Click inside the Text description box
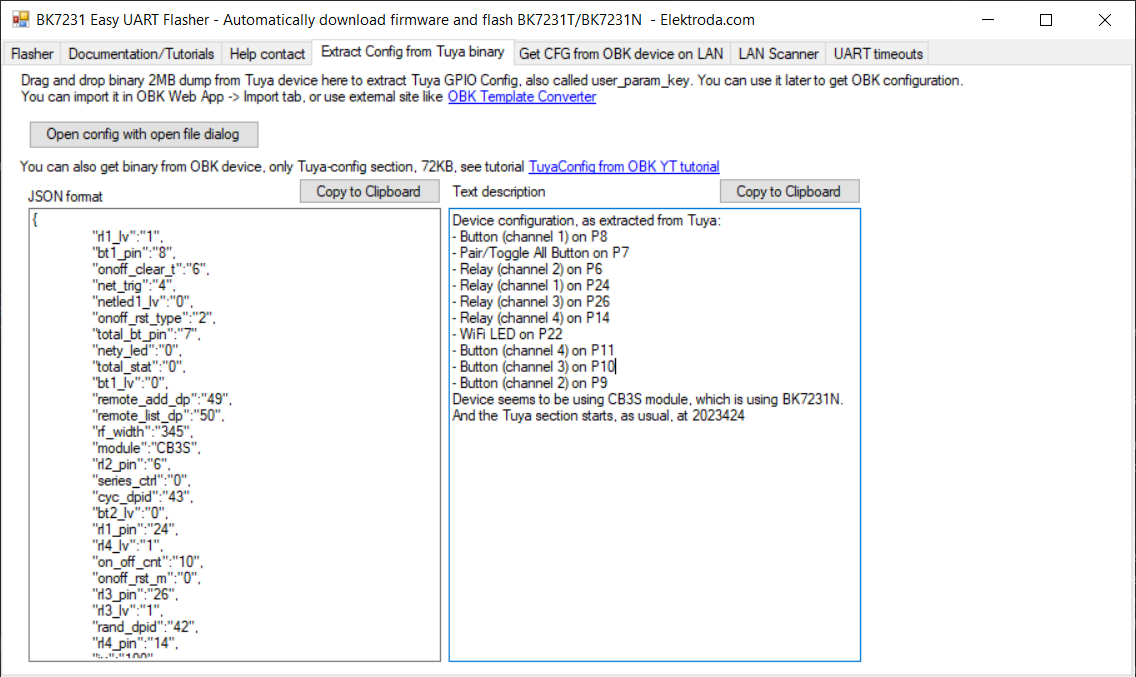 [x=655, y=435]
